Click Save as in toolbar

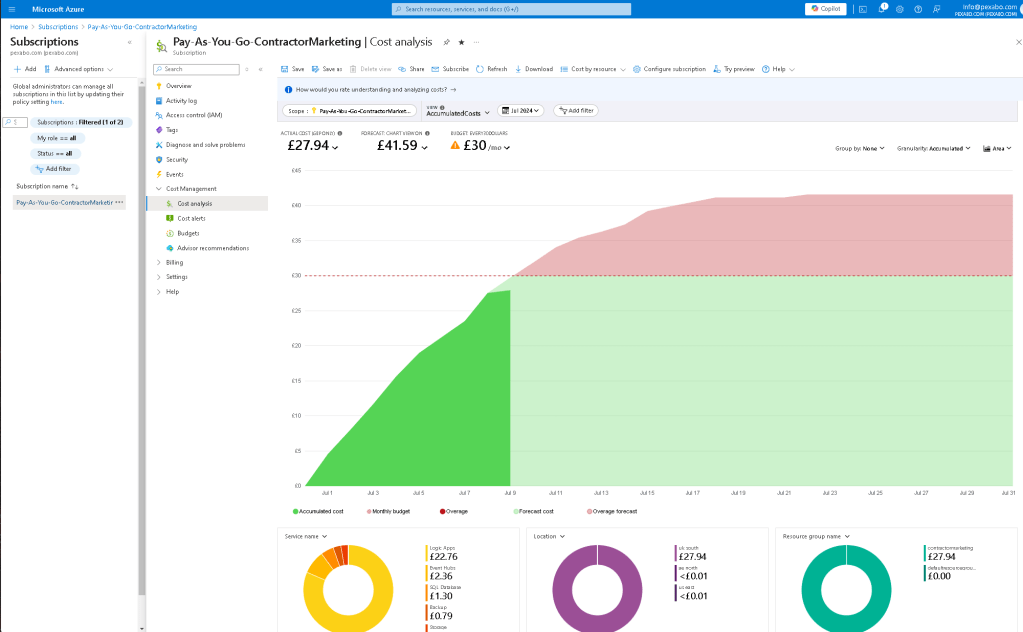pyautogui.click(x=327, y=69)
